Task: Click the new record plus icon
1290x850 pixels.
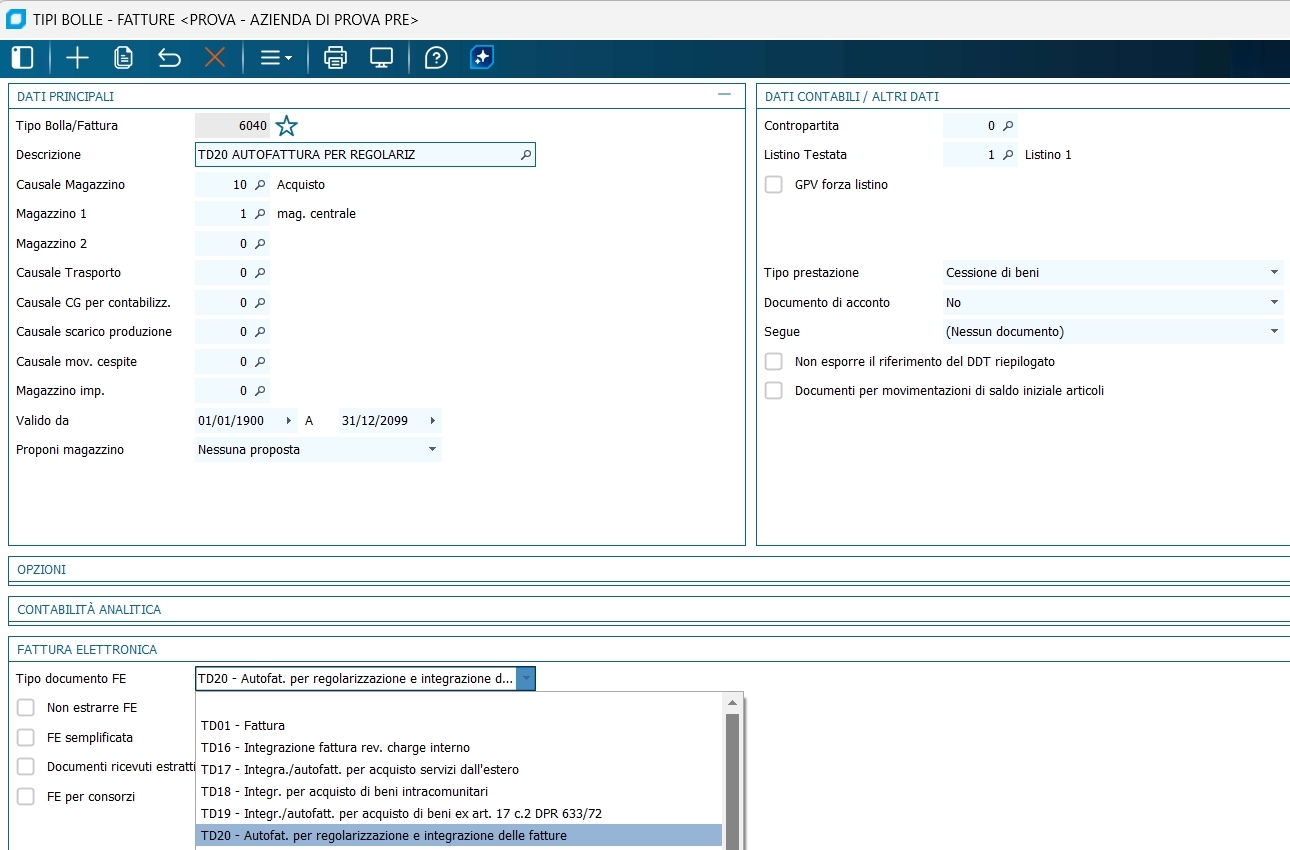Action: [77, 58]
